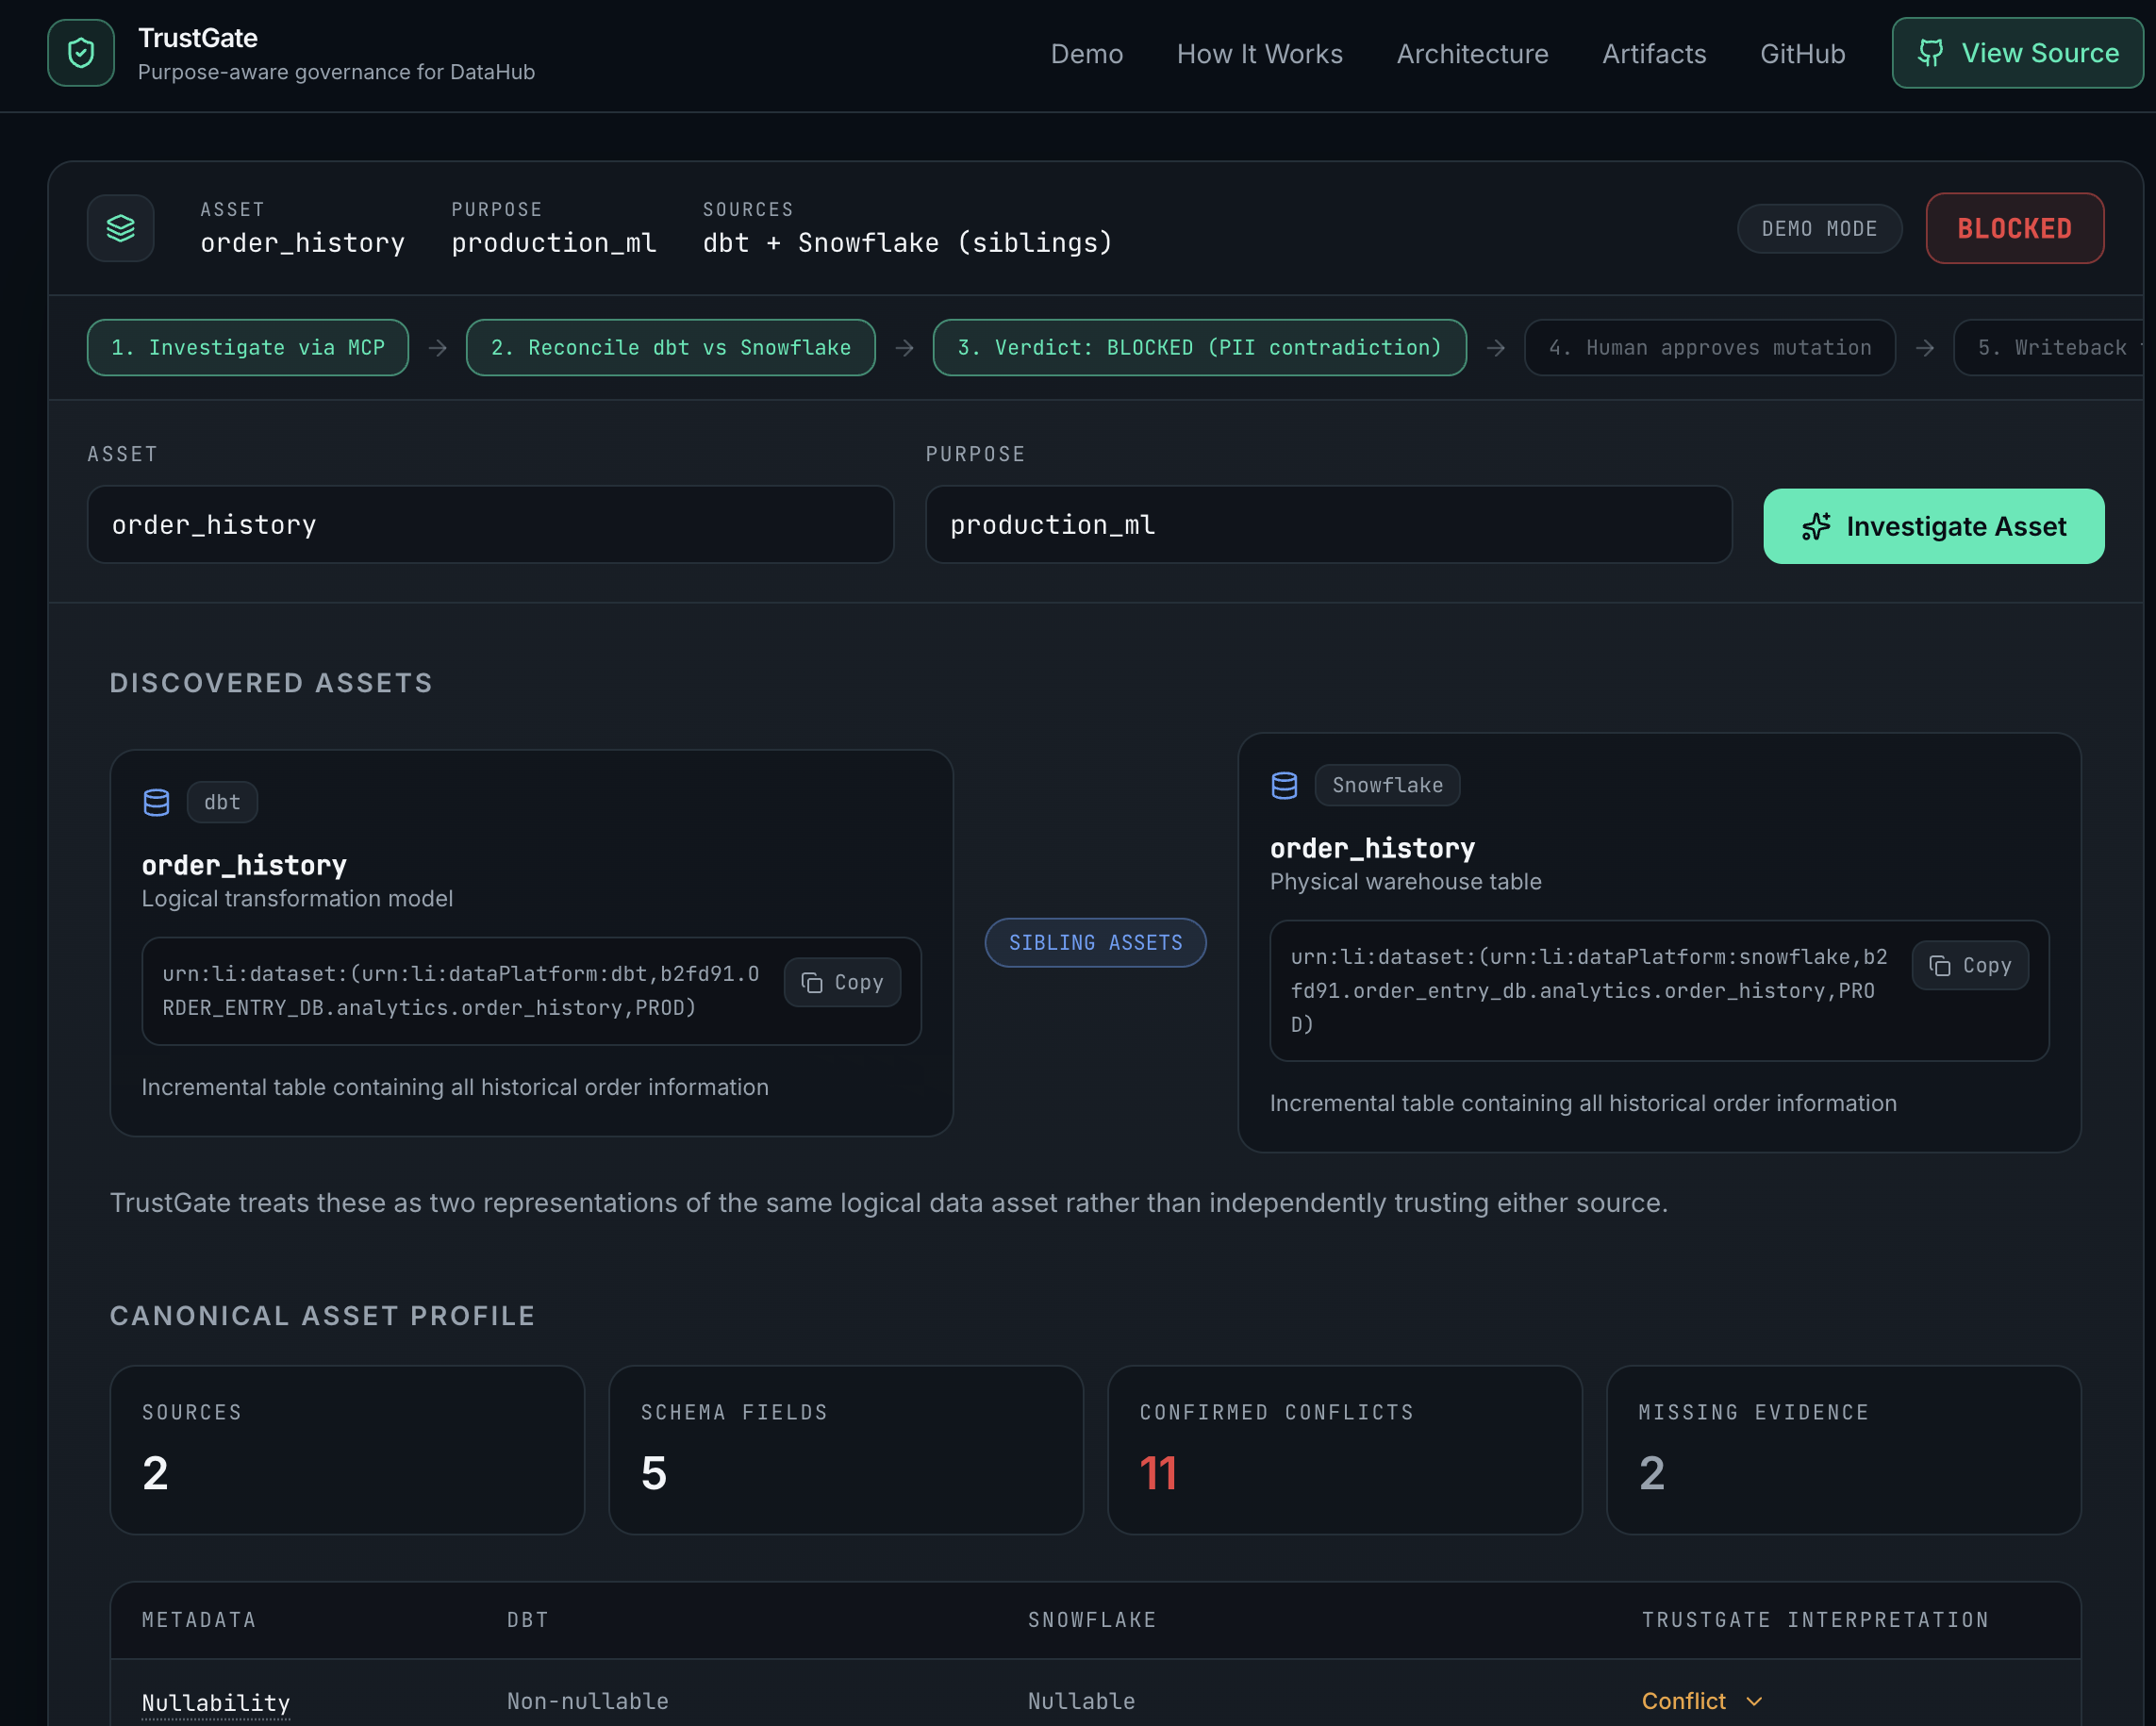Click the Non-nullable dbt cell
The image size is (2156, 1726).
588,1701
